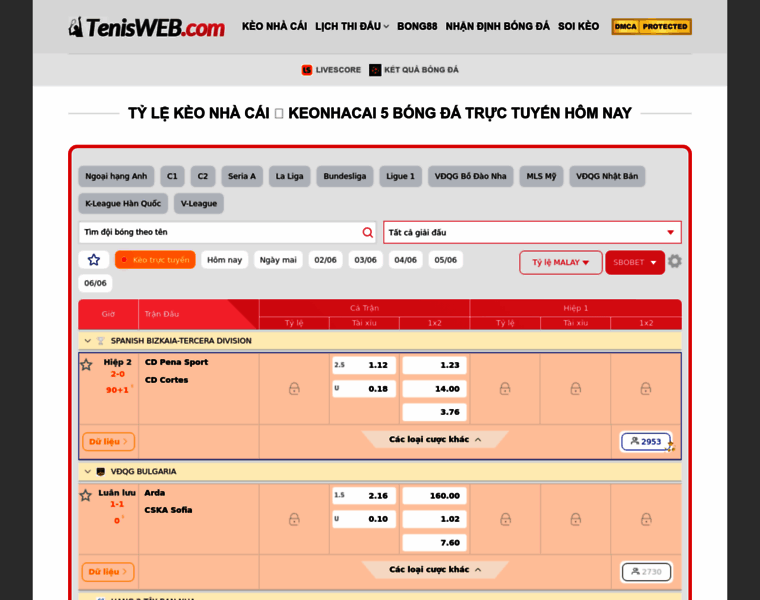Select the Ngày mai date tab

tap(278, 260)
